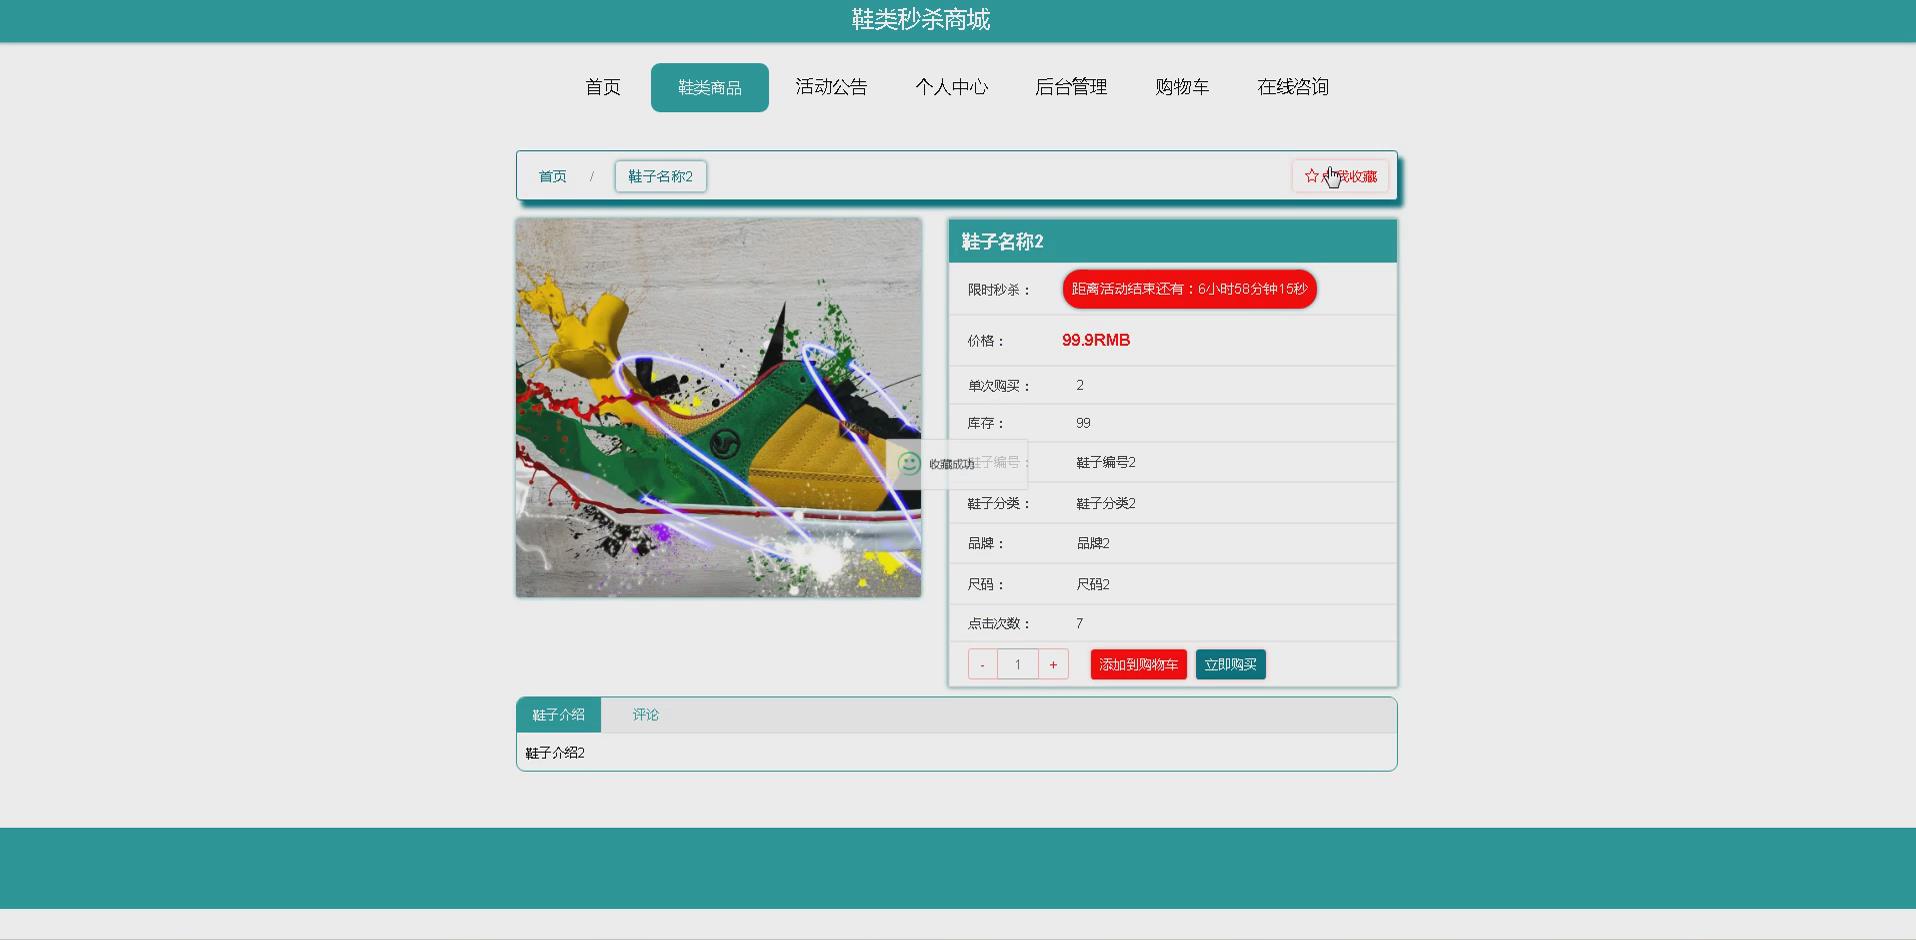This screenshot has width=1916, height=940.
Task: Click inside the quantity input field
Action: pos(1017,663)
